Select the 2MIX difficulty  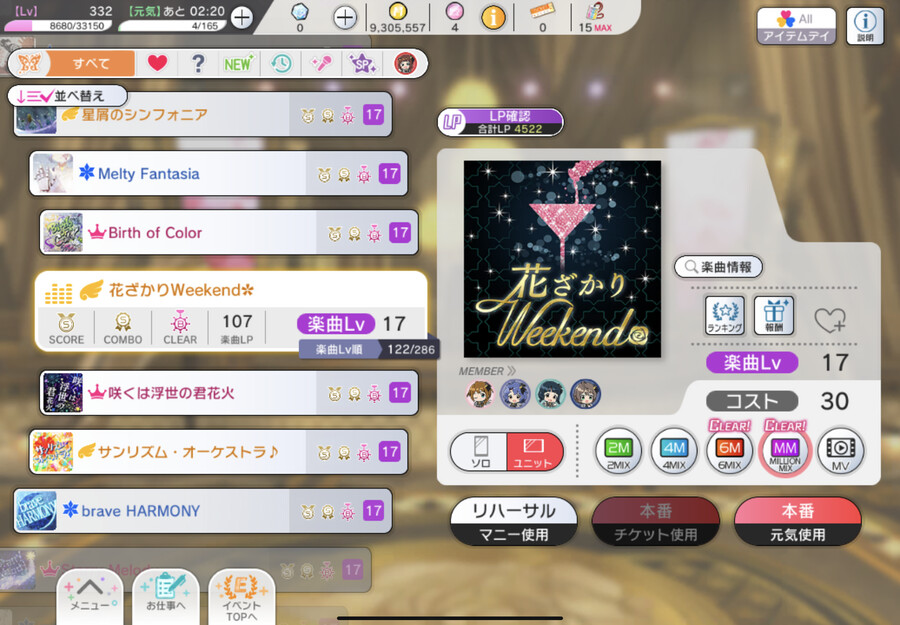(619, 452)
